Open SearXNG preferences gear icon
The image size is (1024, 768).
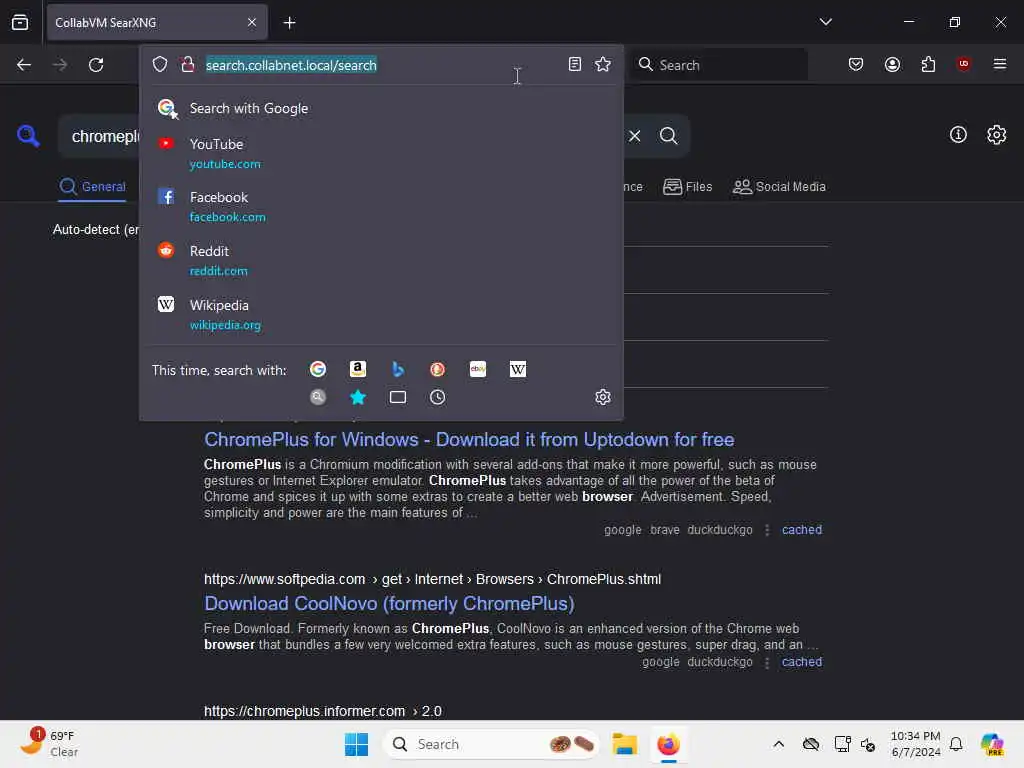997,135
